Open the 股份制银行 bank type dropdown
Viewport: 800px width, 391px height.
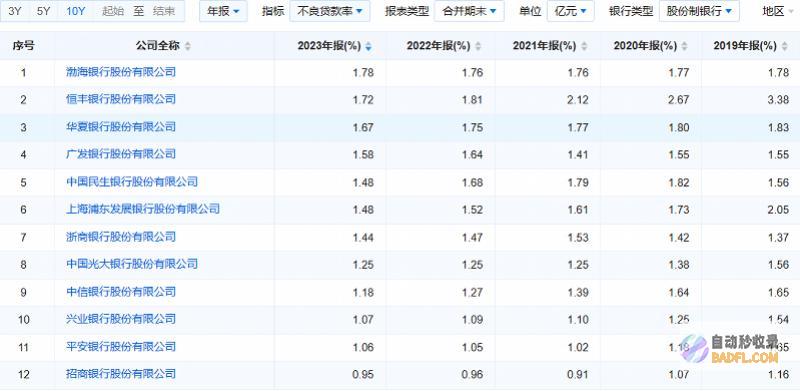[699, 11]
